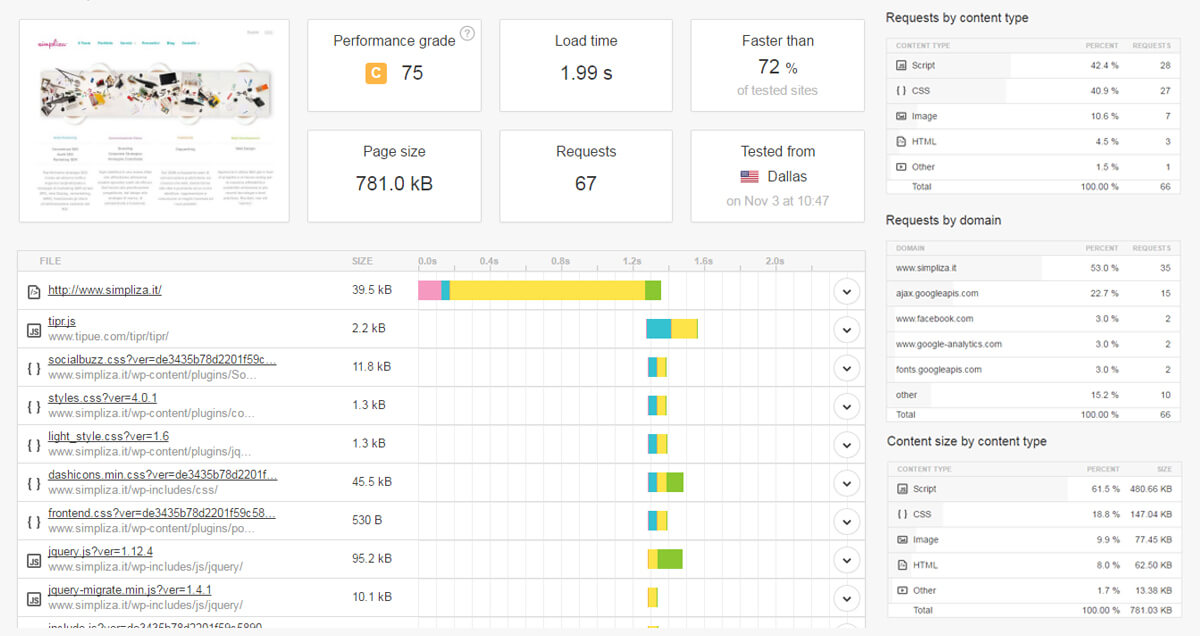
Task: Click CSS icon in Content size table
Action: (902, 514)
